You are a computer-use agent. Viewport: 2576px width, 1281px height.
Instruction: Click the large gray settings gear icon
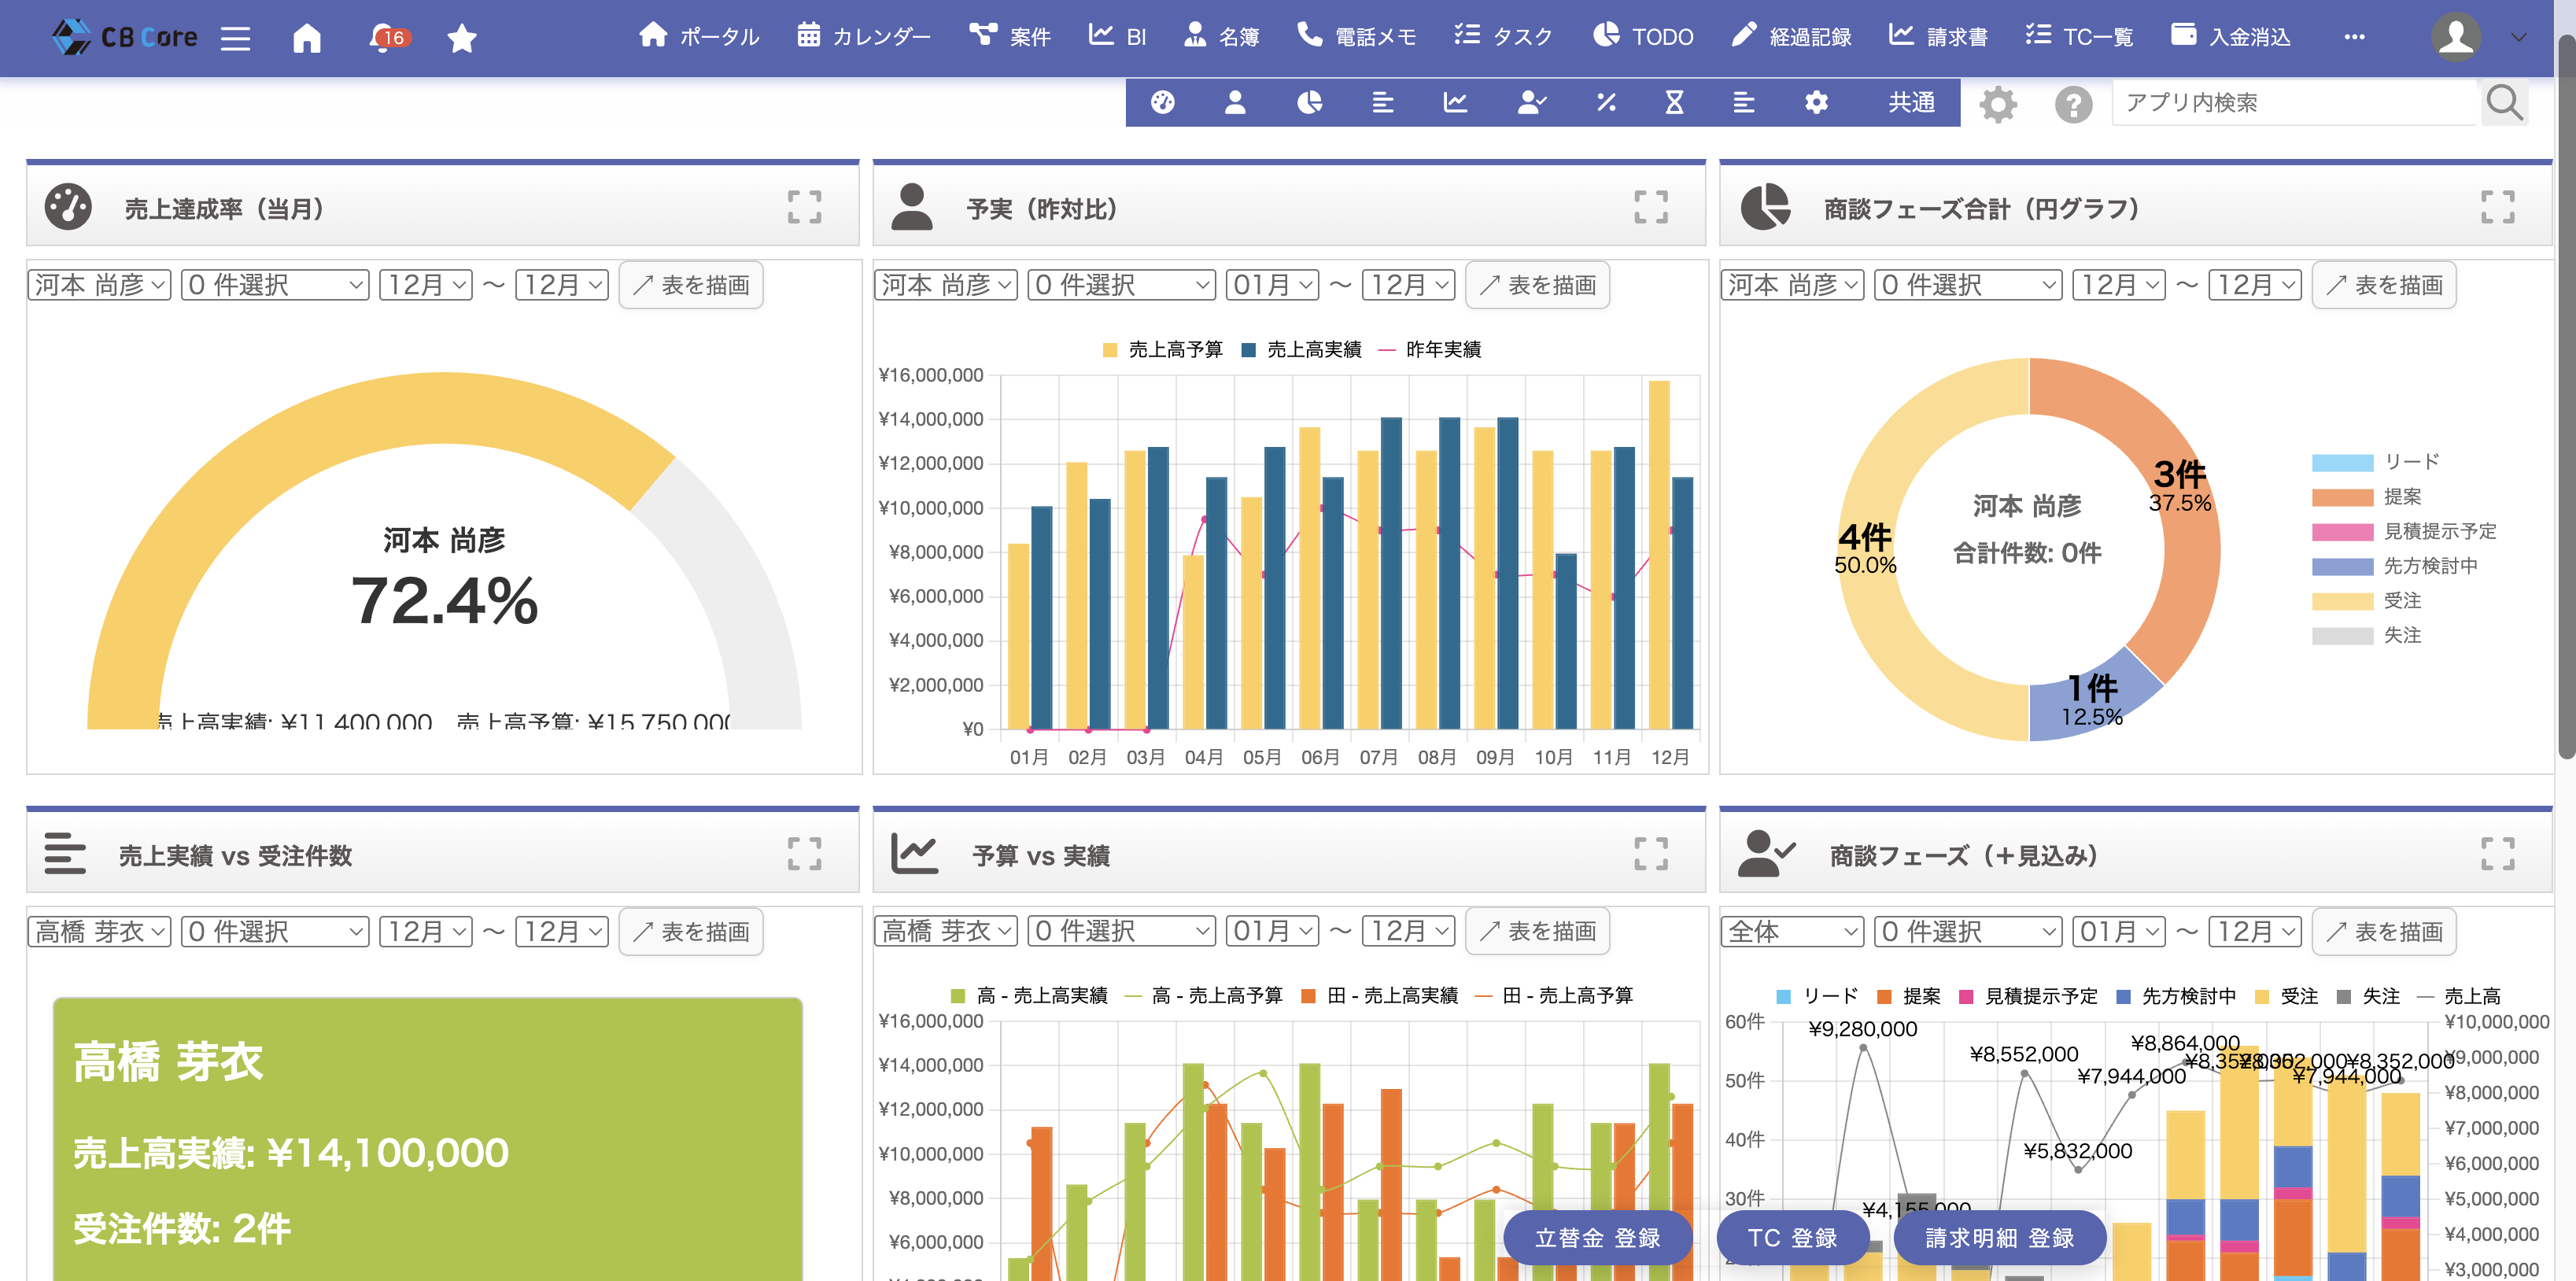coord(1998,104)
